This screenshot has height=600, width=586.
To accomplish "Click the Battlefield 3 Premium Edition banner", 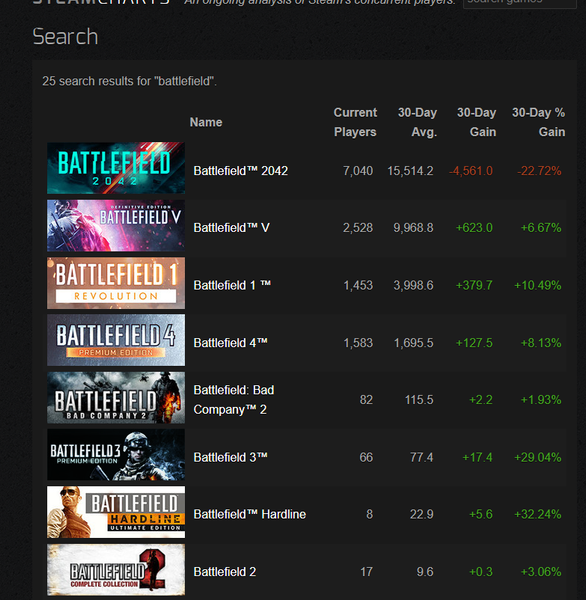I will (116, 455).
